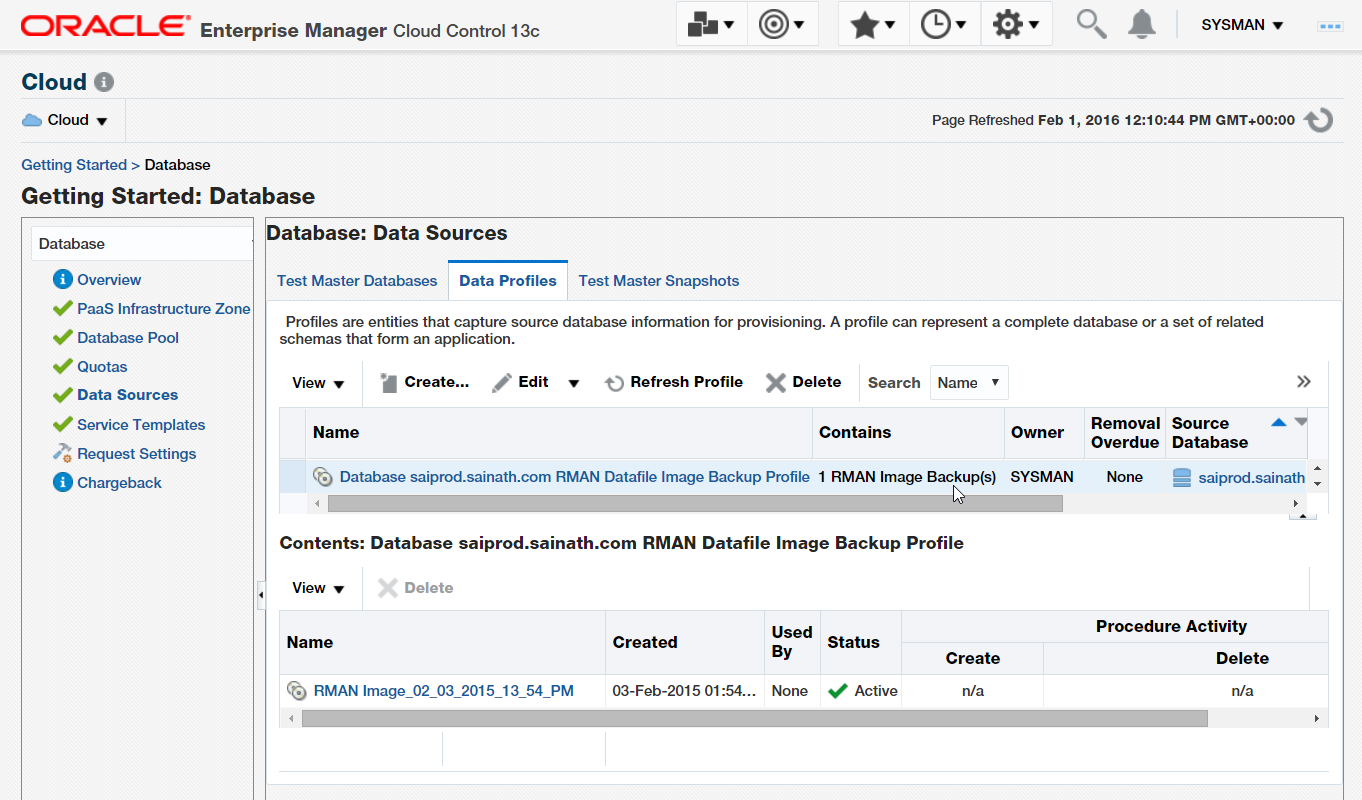Open the Database selector in left panel

(142, 244)
